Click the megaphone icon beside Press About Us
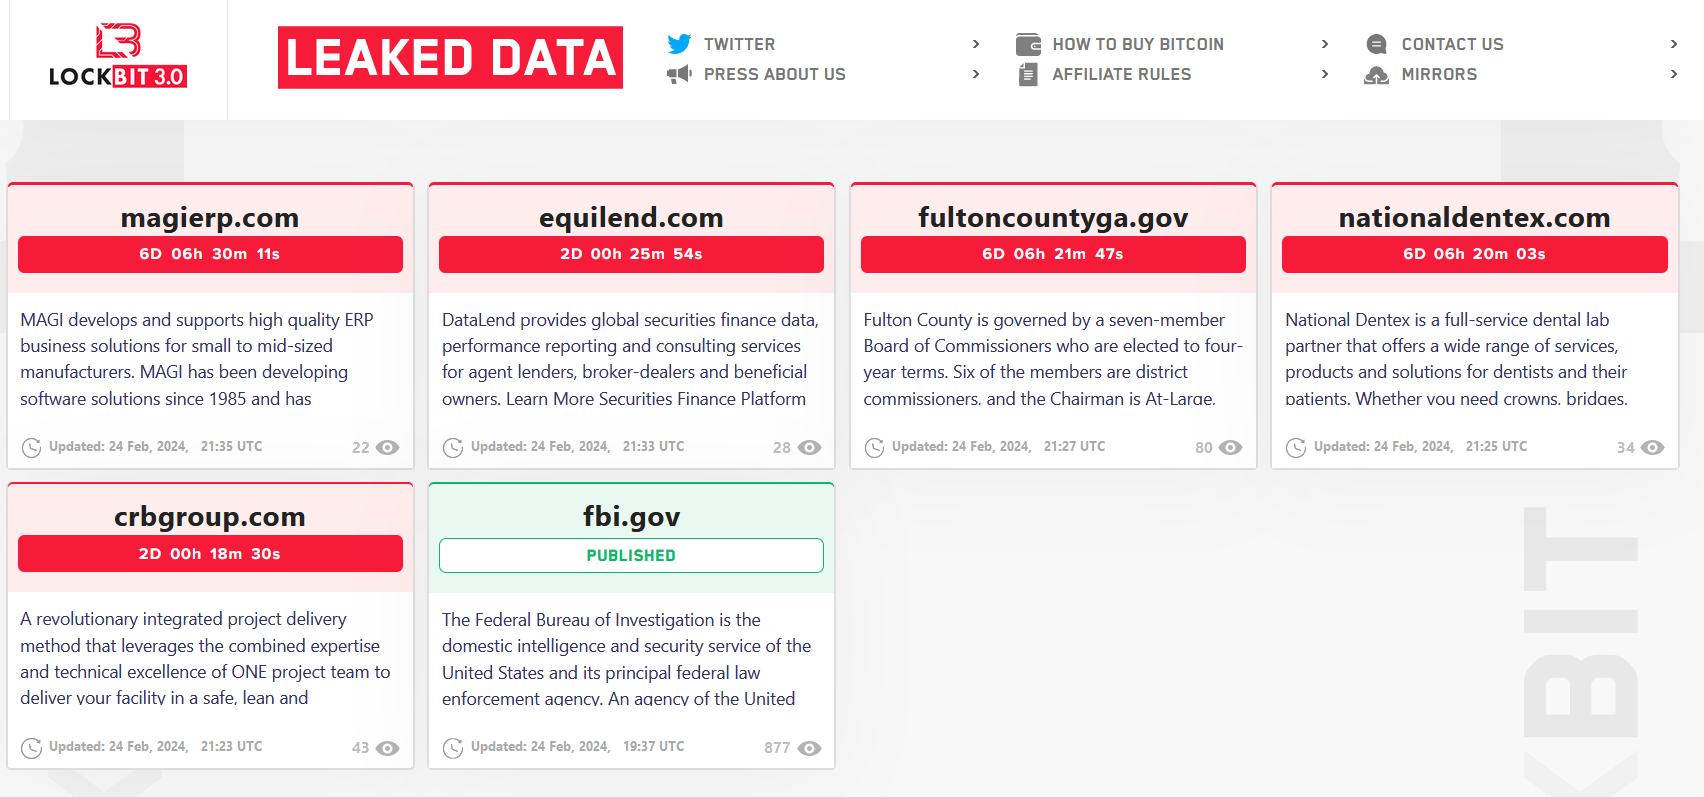This screenshot has height=797, width=1704. pos(679,74)
